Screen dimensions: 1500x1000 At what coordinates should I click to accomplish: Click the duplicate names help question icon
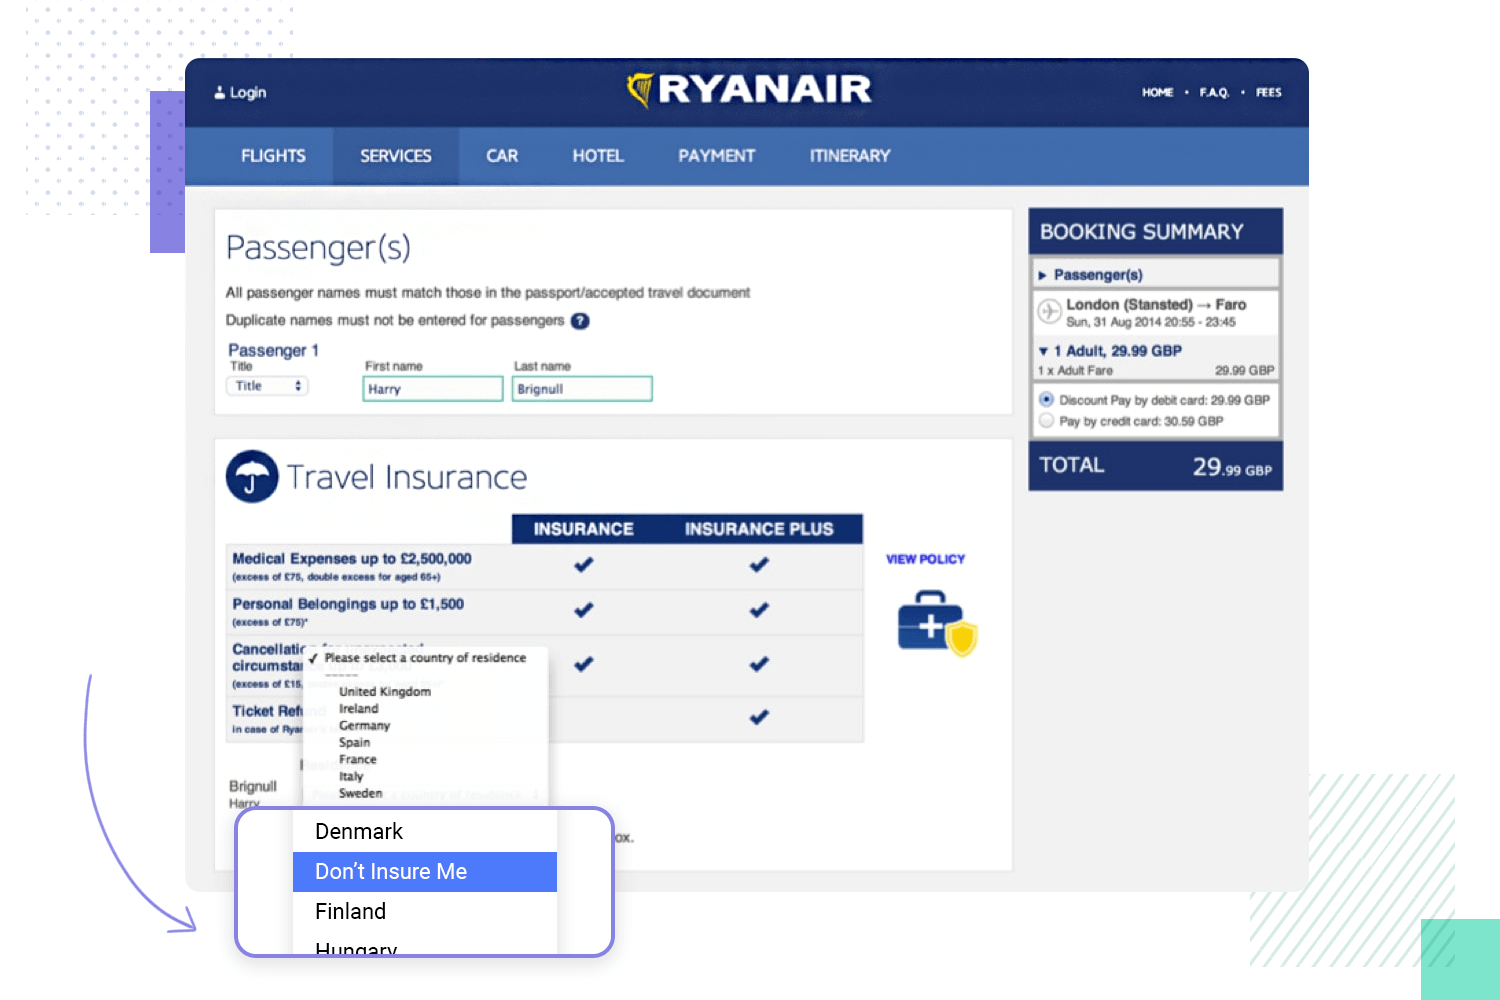[x=580, y=321]
